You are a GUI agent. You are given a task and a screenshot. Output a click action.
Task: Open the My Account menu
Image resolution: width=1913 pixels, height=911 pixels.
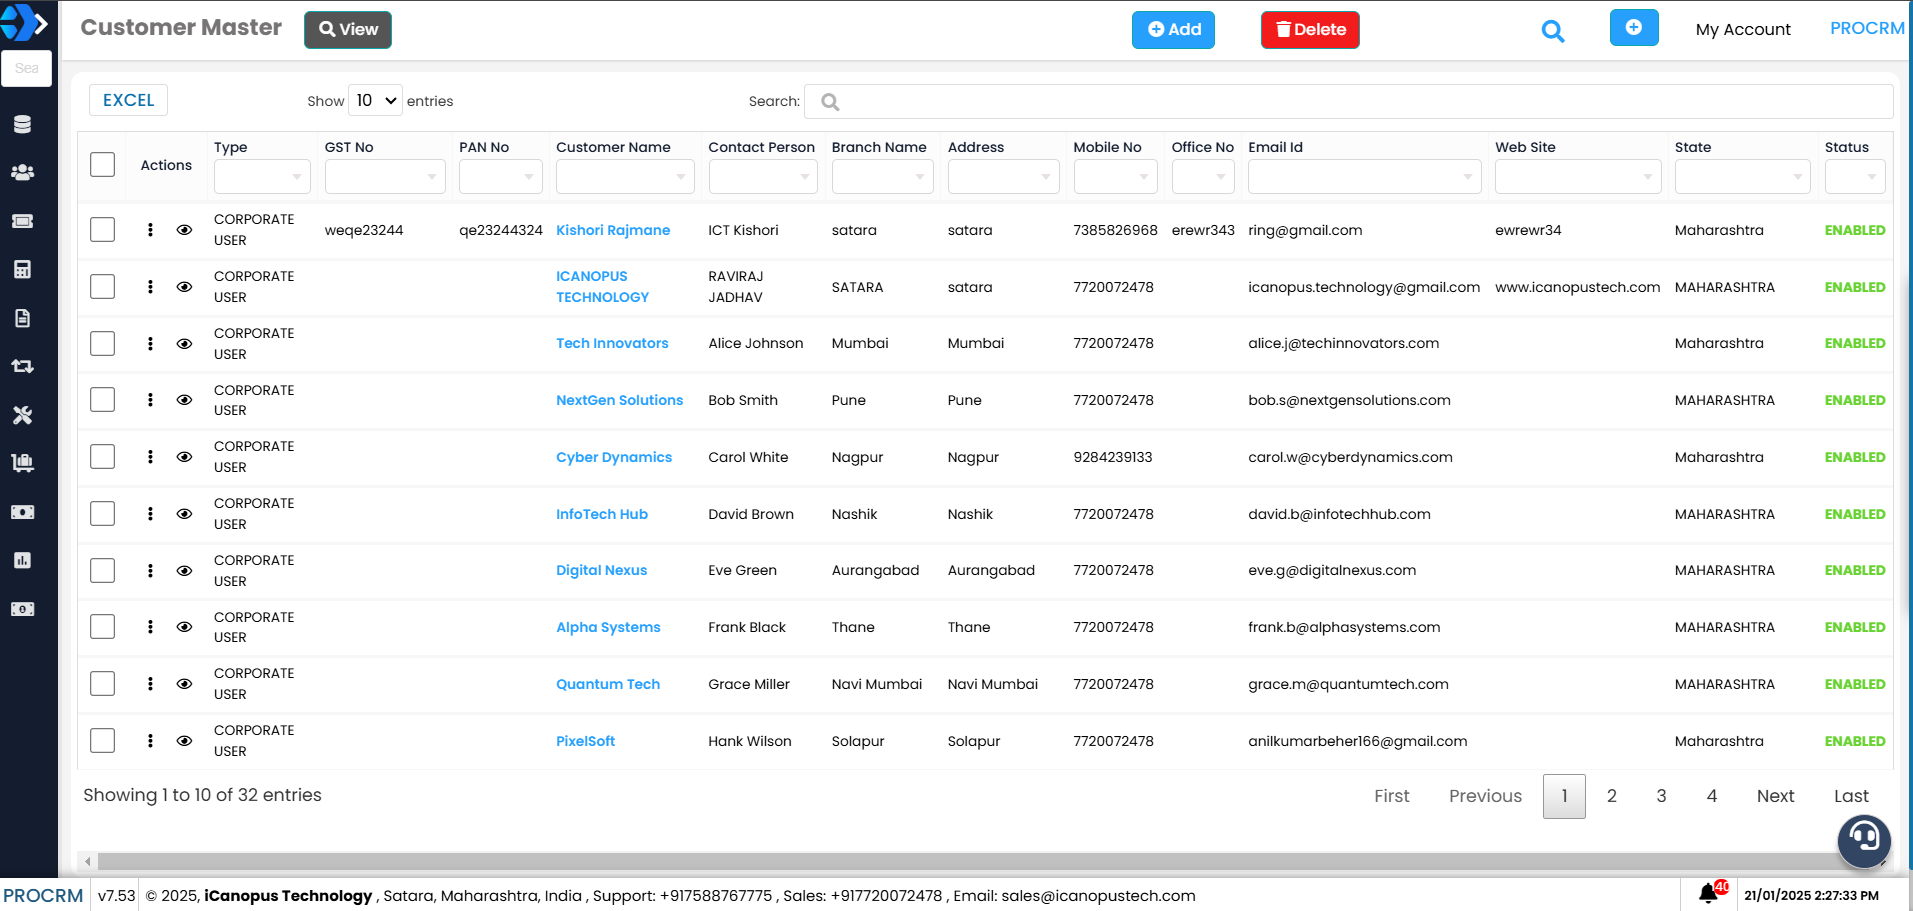1742,30
